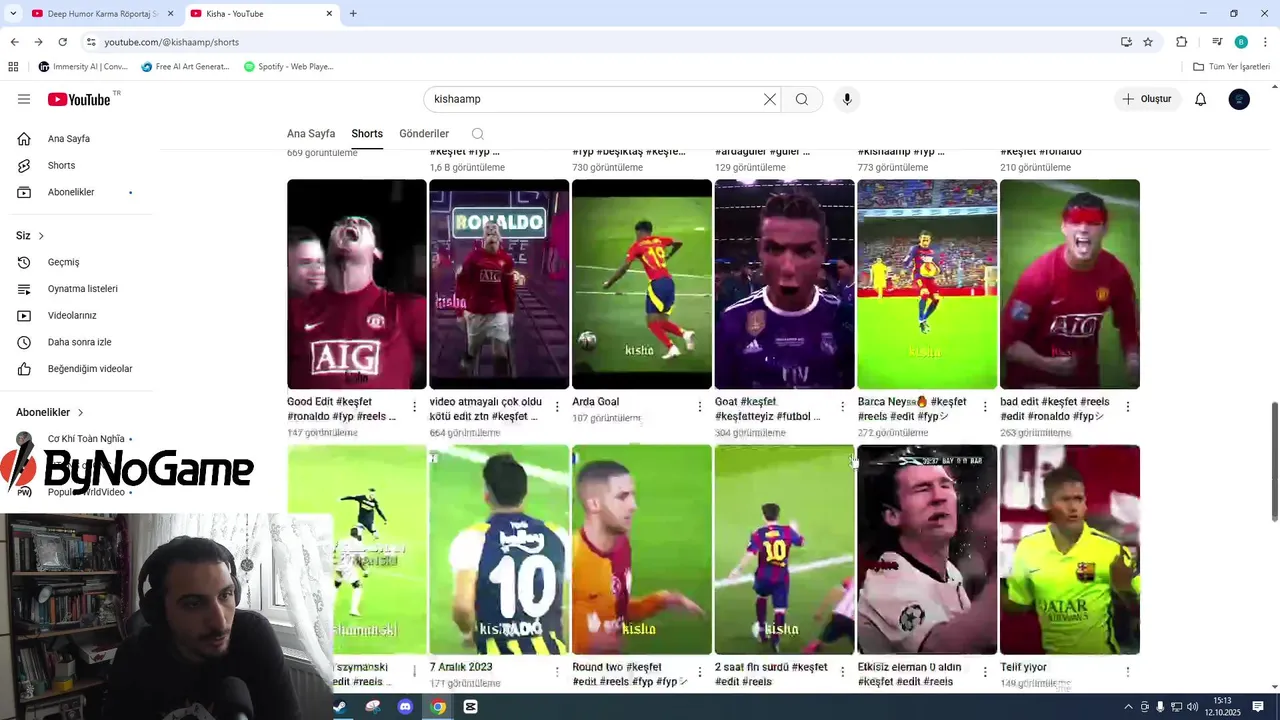Open options menu for bad edit short
Screen dimensions: 1280x720
[1128, 407]
